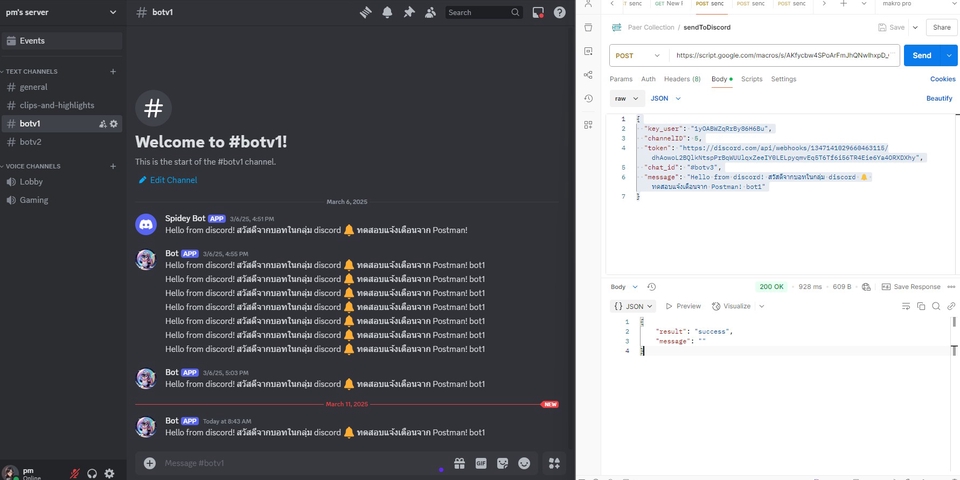Open network information globe icon

pyautogui.click(x=866, y=287)
